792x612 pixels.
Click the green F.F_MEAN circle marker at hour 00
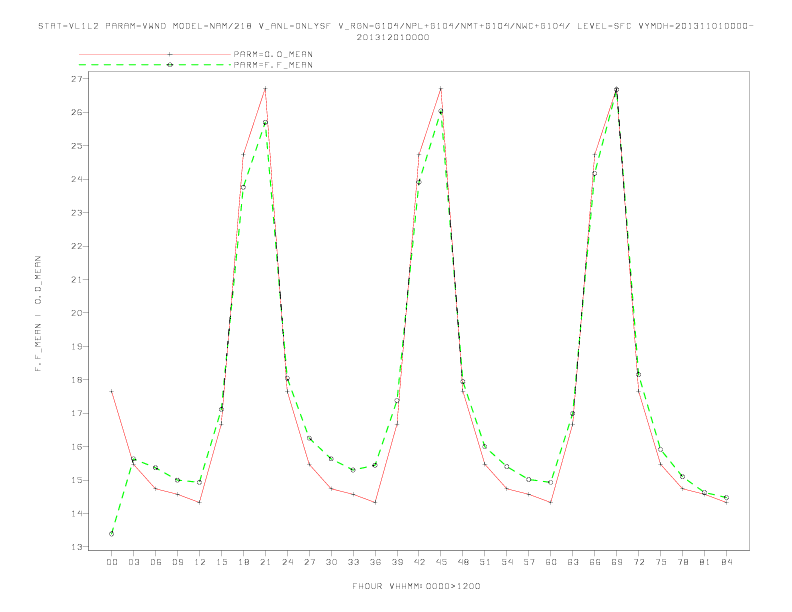(x=112, y=534)
